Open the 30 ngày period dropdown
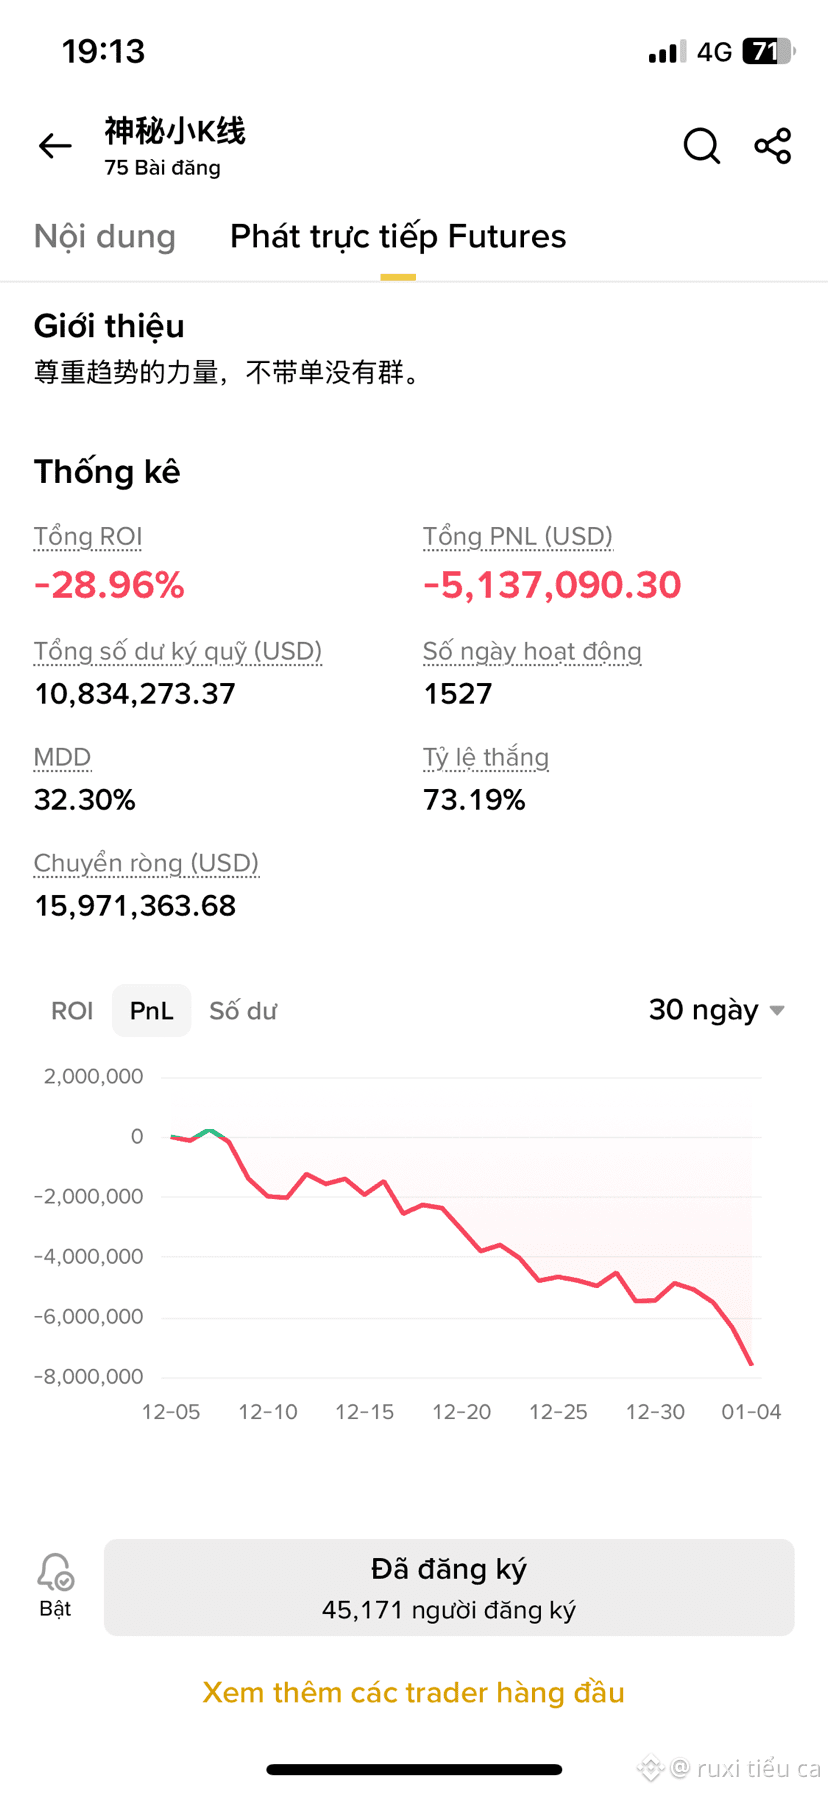 click(716, 1010)
